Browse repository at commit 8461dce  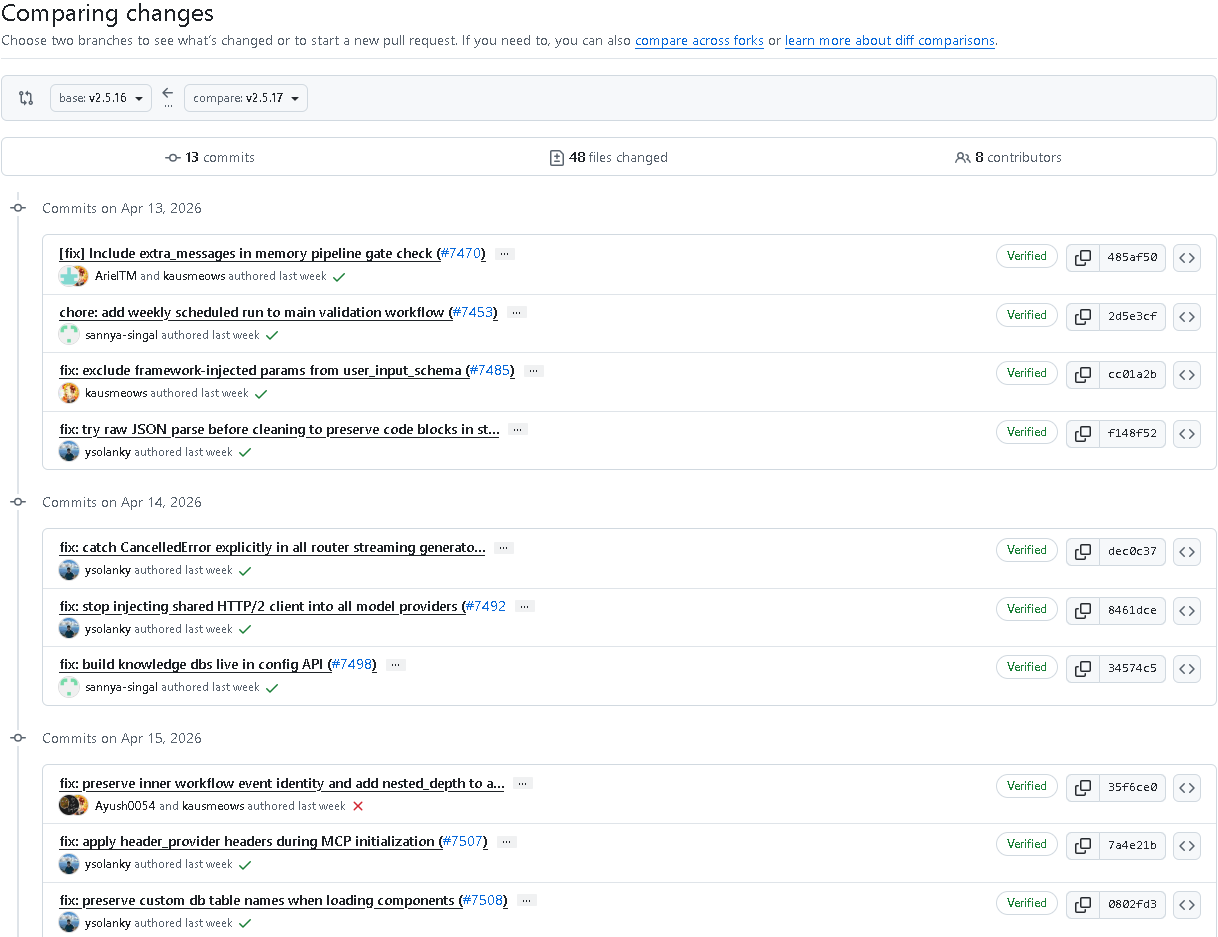(1186, 610)
